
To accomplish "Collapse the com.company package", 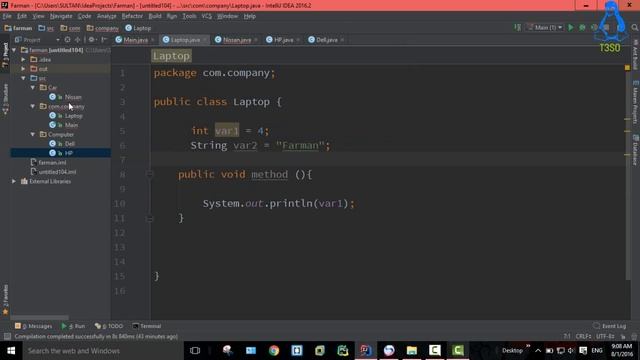I will click(33, 106).
